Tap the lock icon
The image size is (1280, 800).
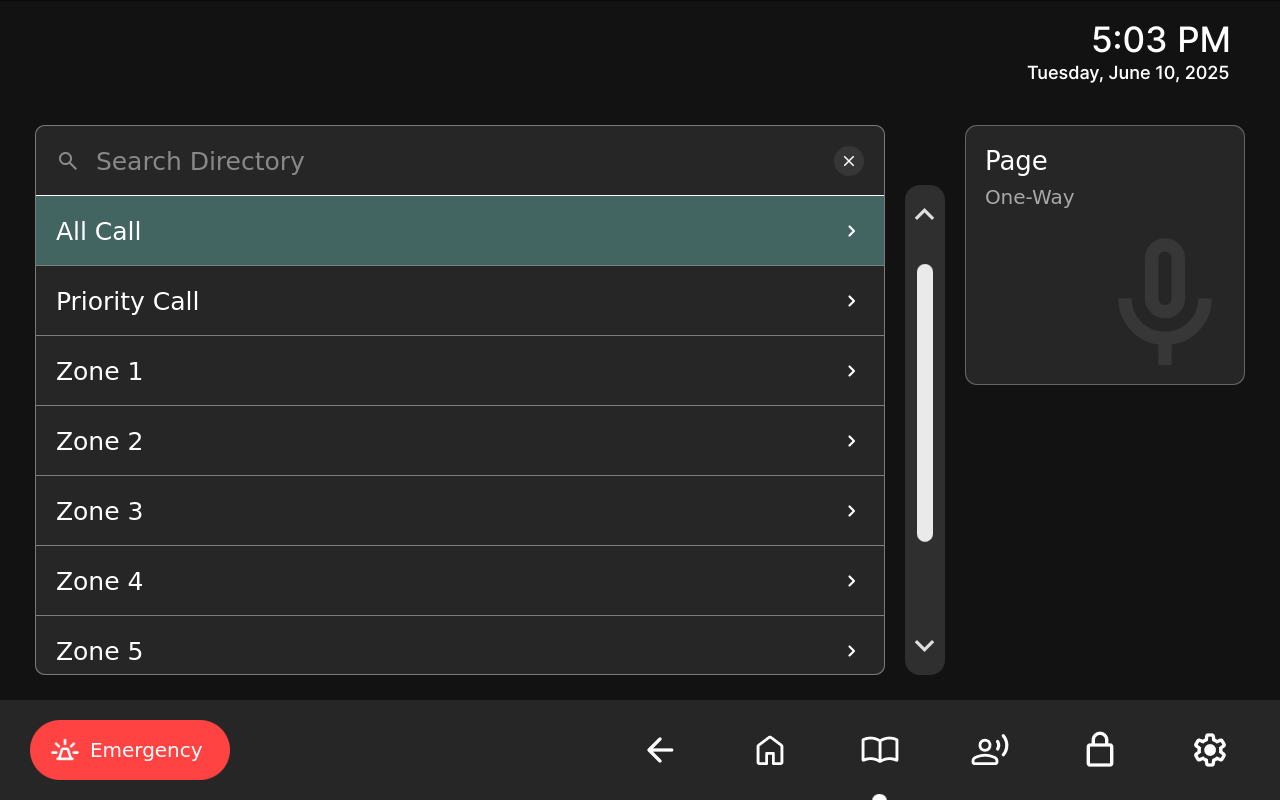pos(1100,750)
